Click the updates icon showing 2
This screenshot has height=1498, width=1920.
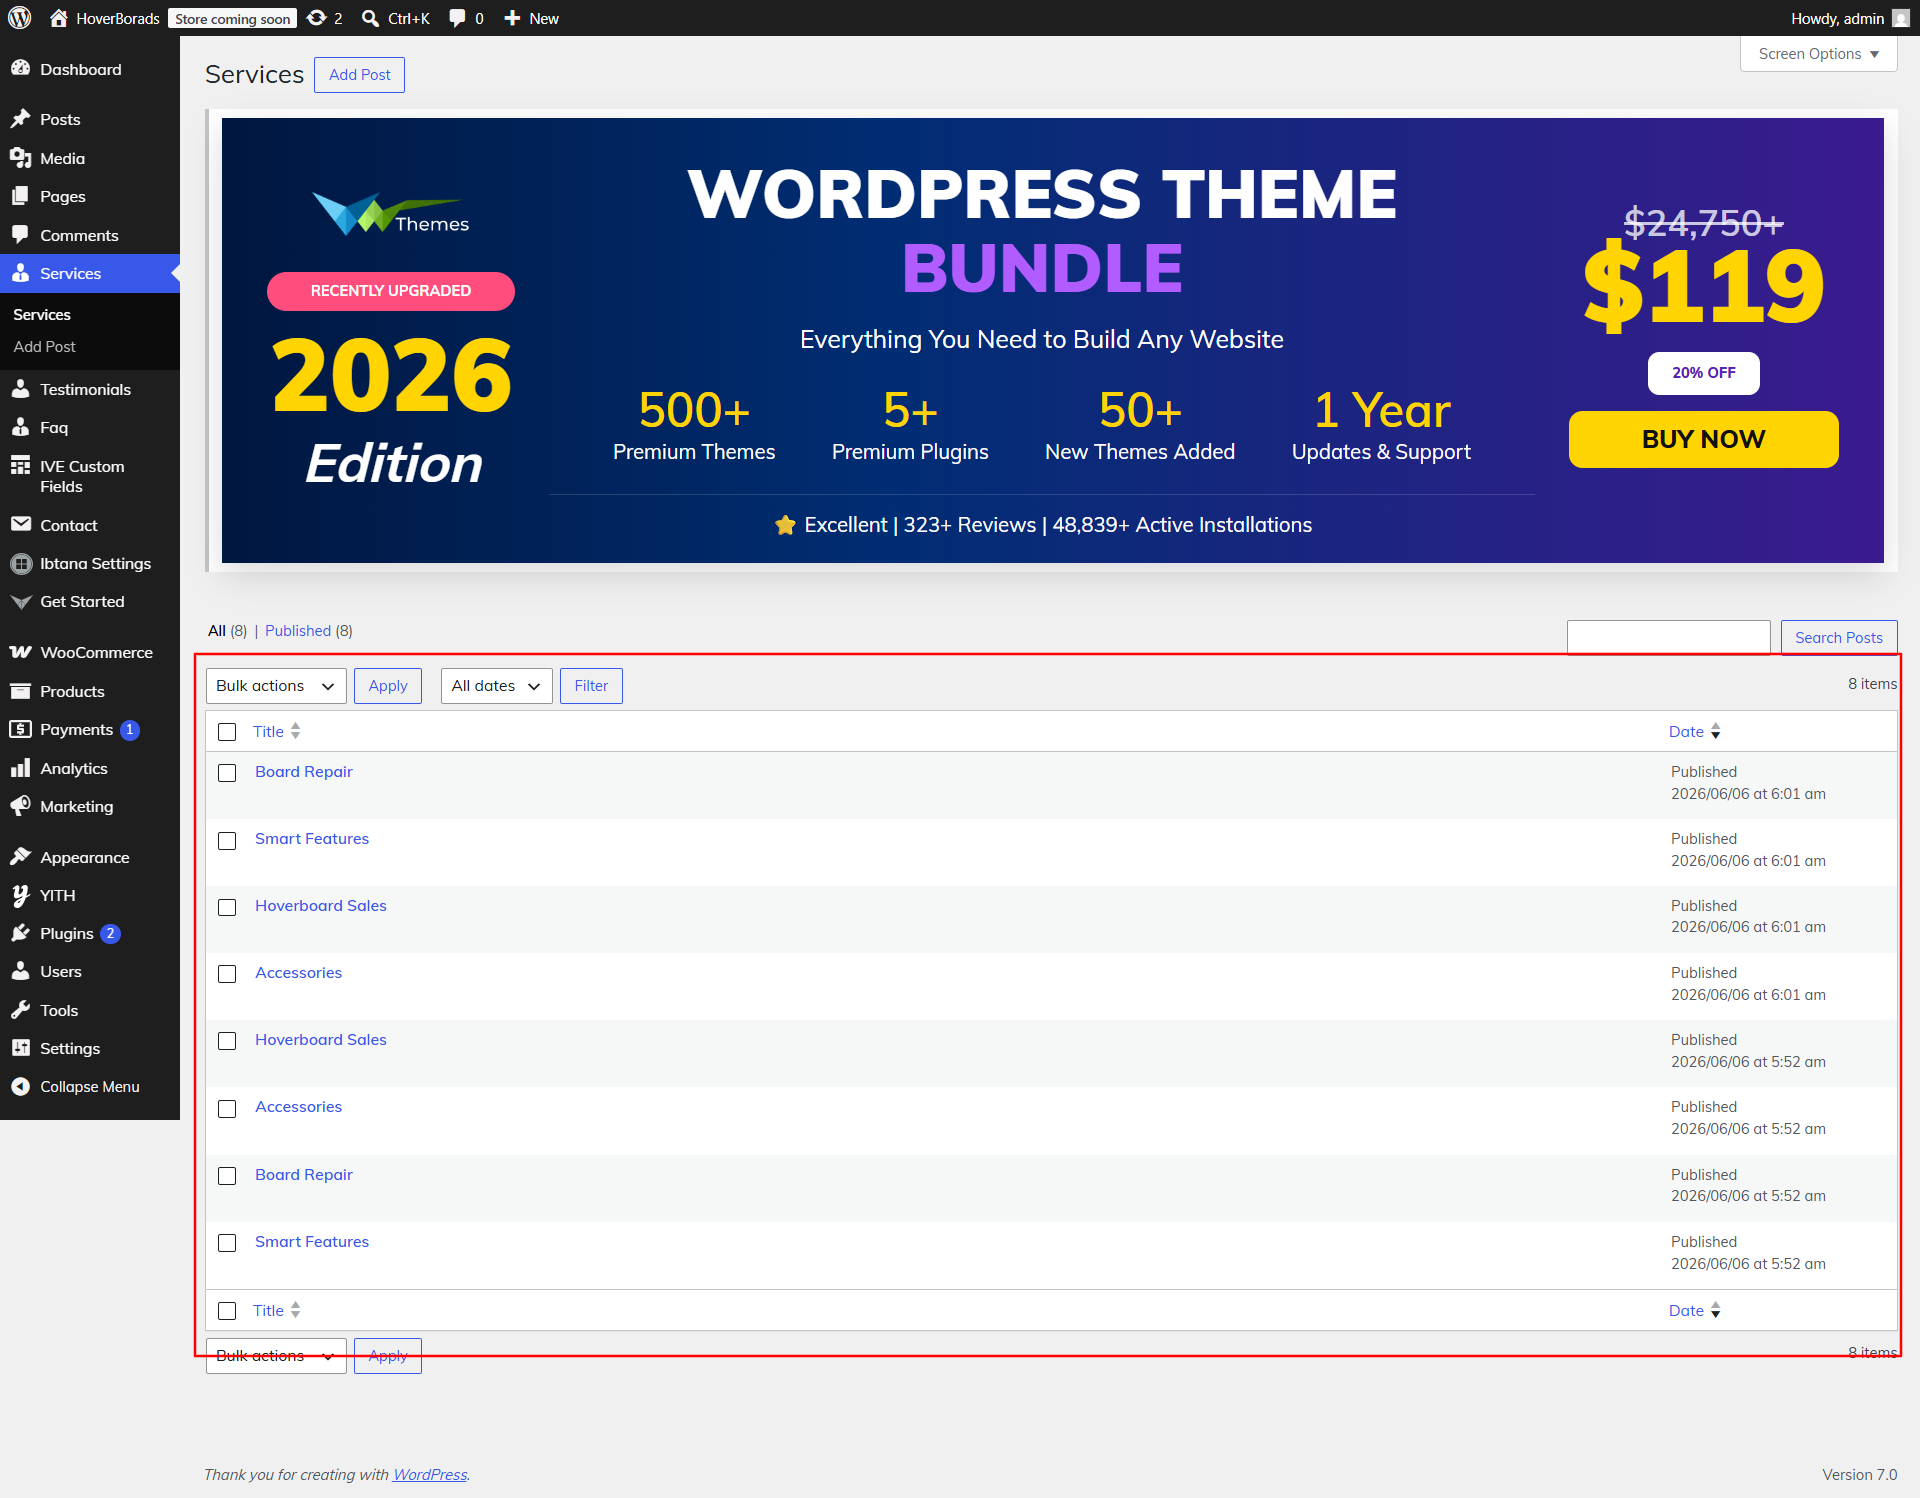(317, 18)
